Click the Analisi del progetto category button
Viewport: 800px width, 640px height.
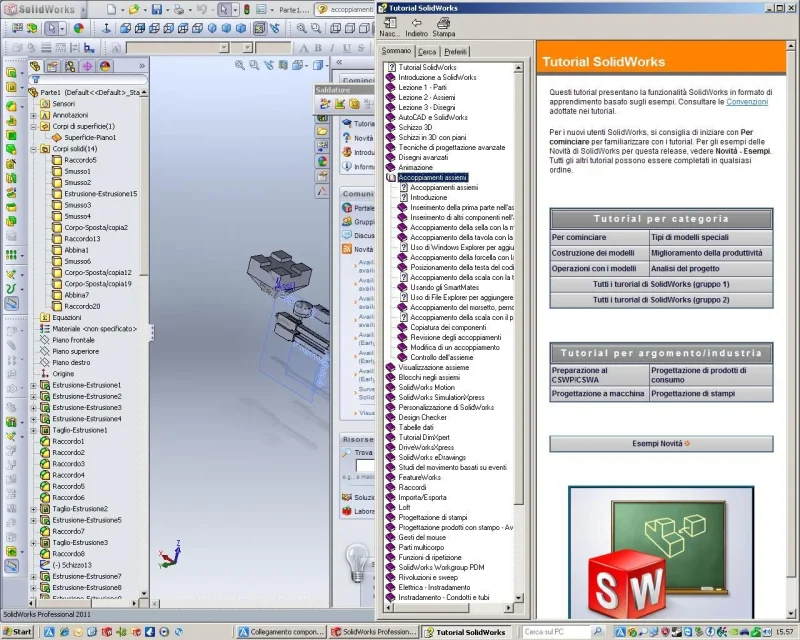coord(711,268)
